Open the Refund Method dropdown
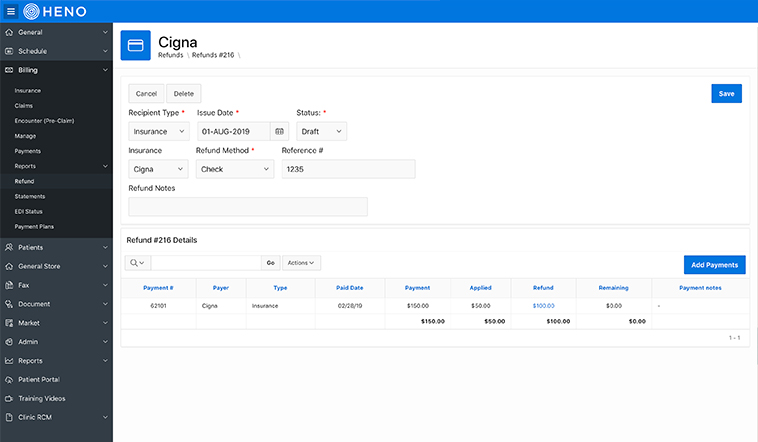 (235, 169)
